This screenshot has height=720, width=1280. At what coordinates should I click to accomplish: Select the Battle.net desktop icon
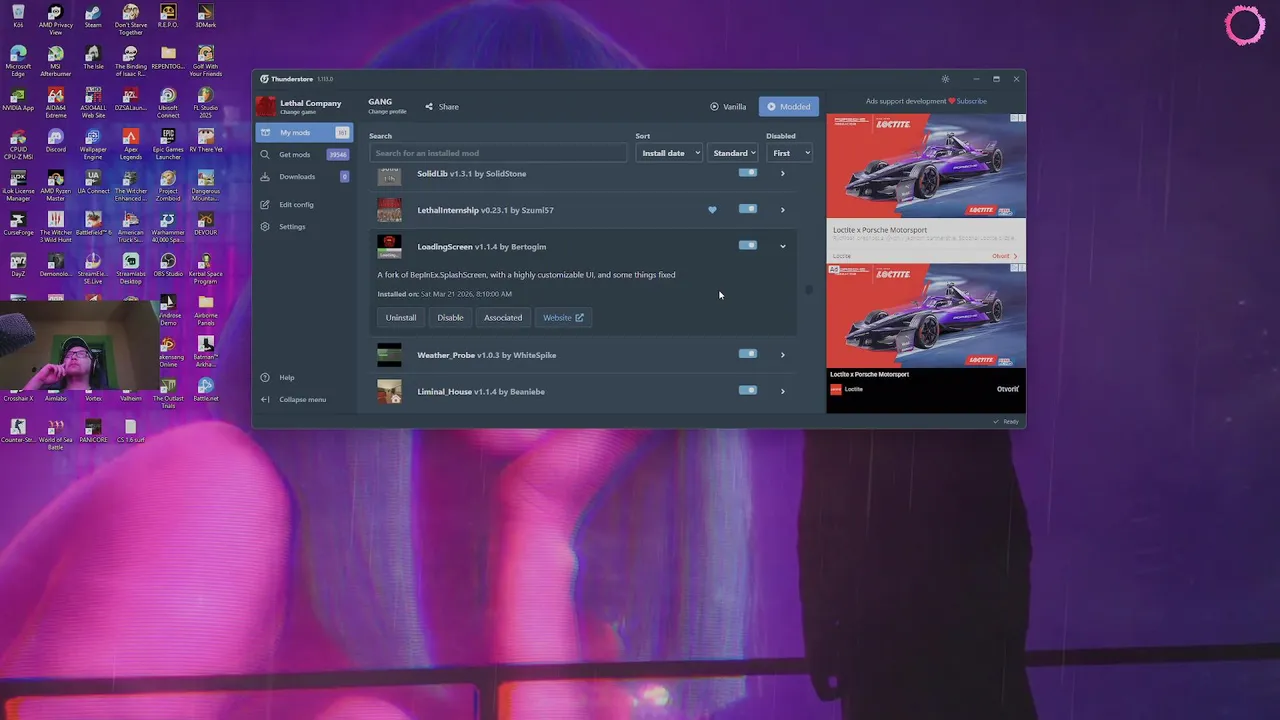point(206,390)
